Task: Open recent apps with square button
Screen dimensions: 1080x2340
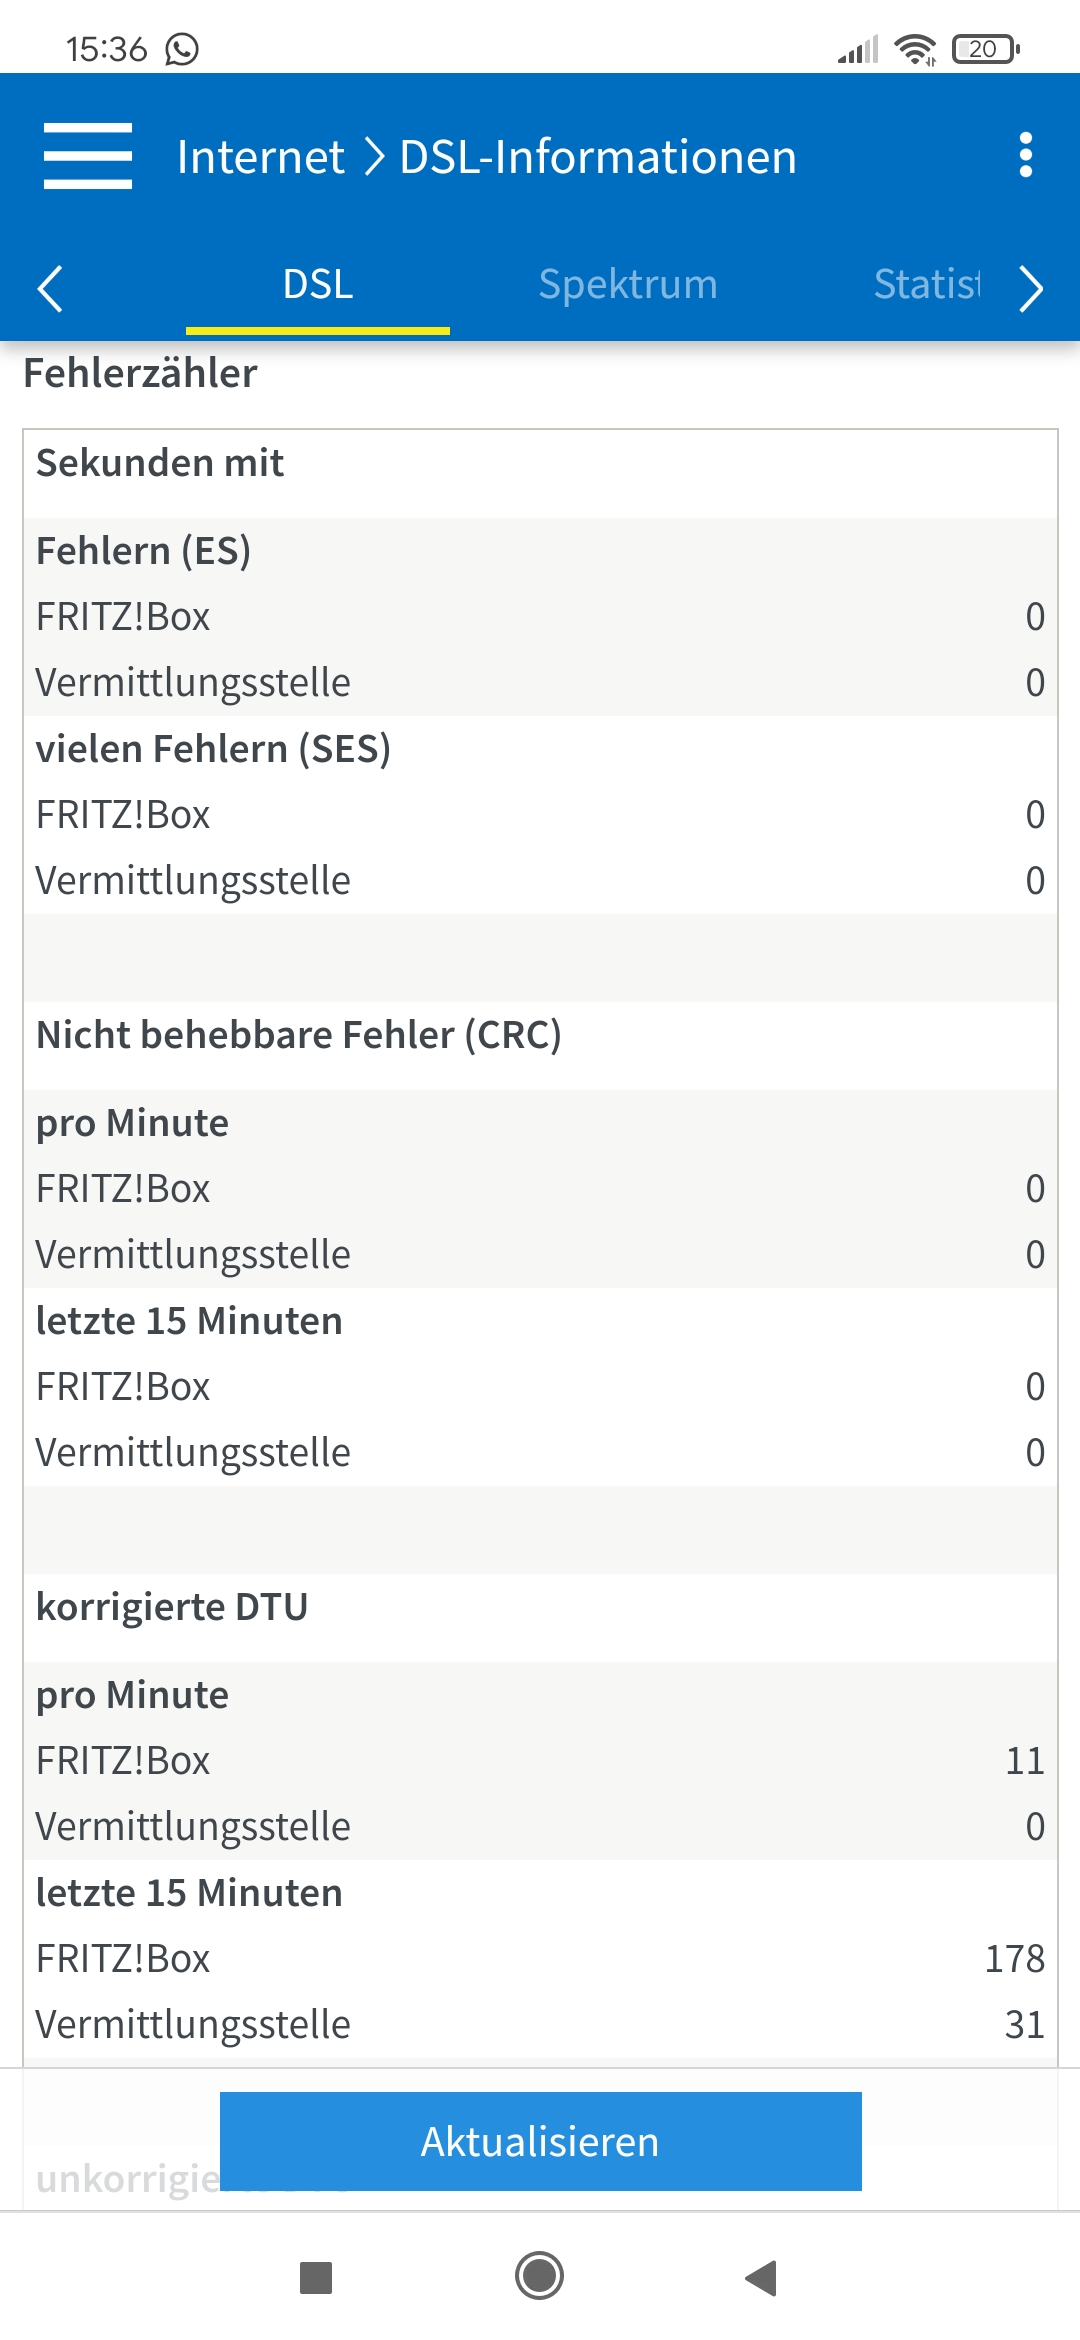Action: [x=316, y=2277]
